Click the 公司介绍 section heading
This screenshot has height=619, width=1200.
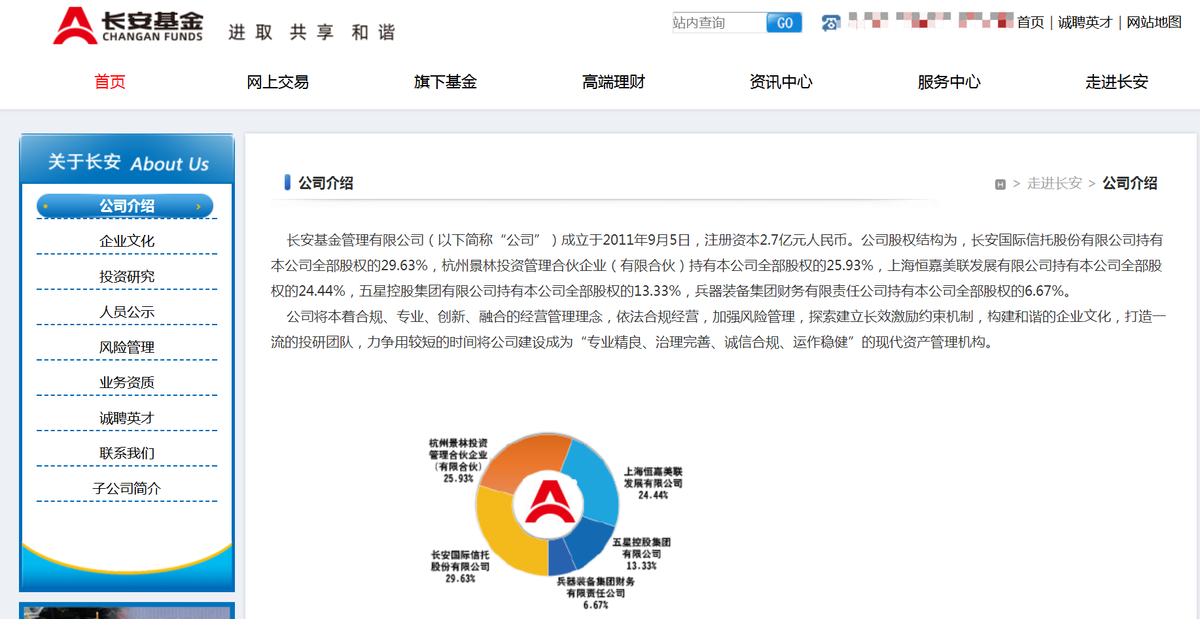pos(326,183)
